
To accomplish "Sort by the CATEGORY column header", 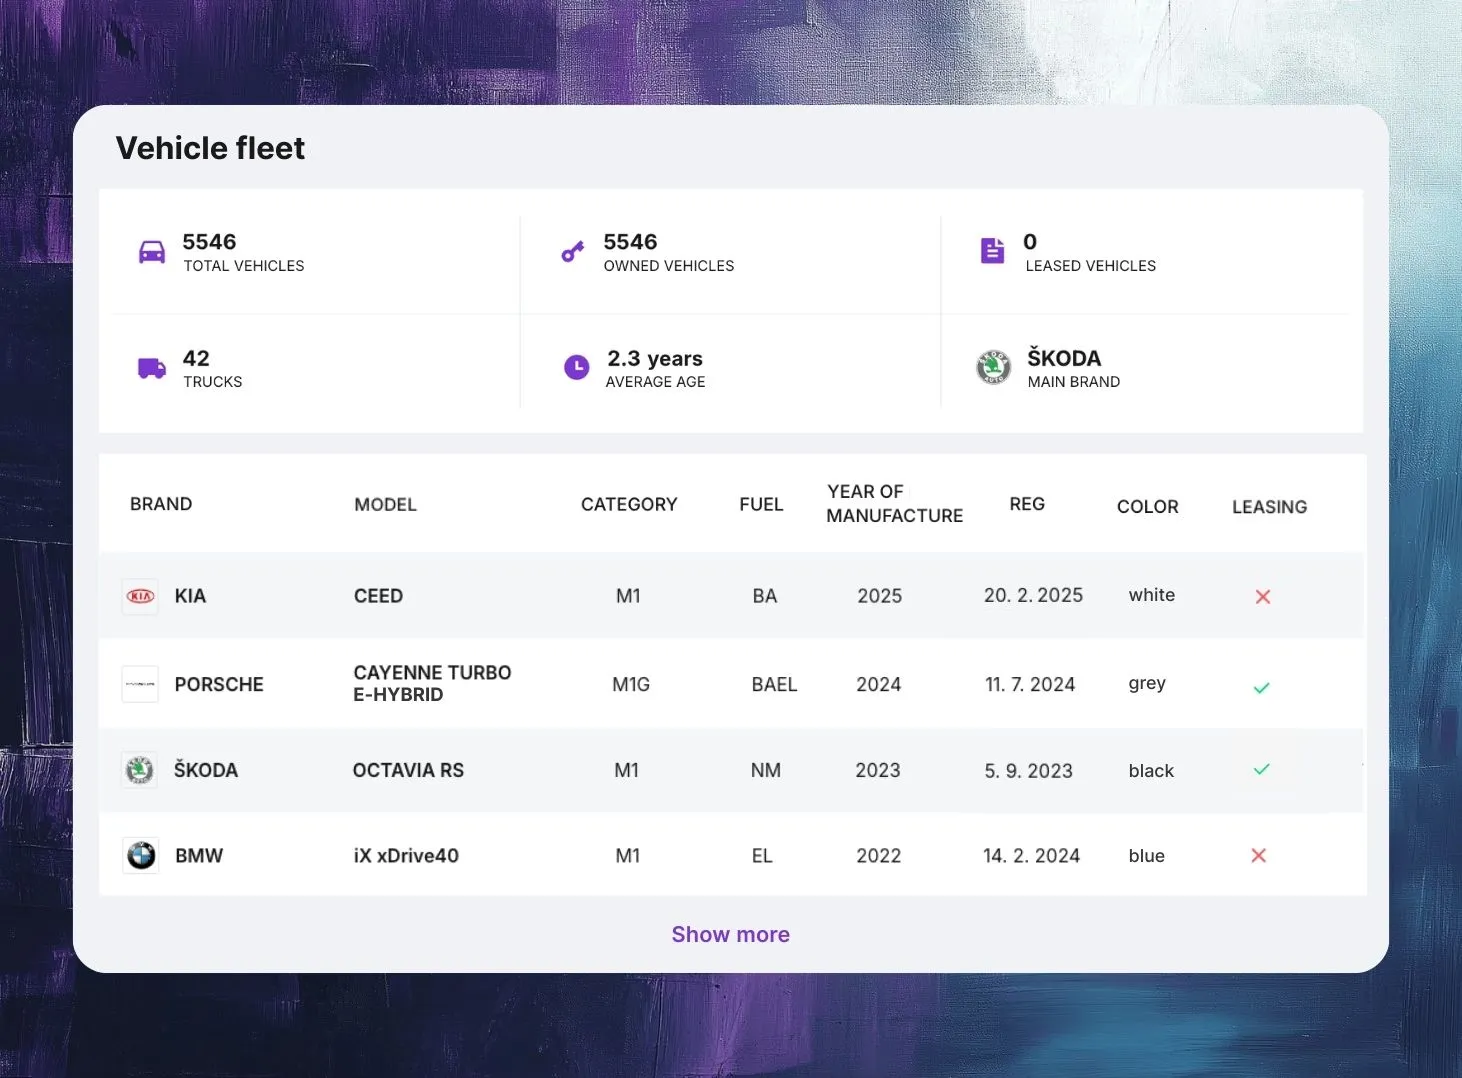I will 629,504.
